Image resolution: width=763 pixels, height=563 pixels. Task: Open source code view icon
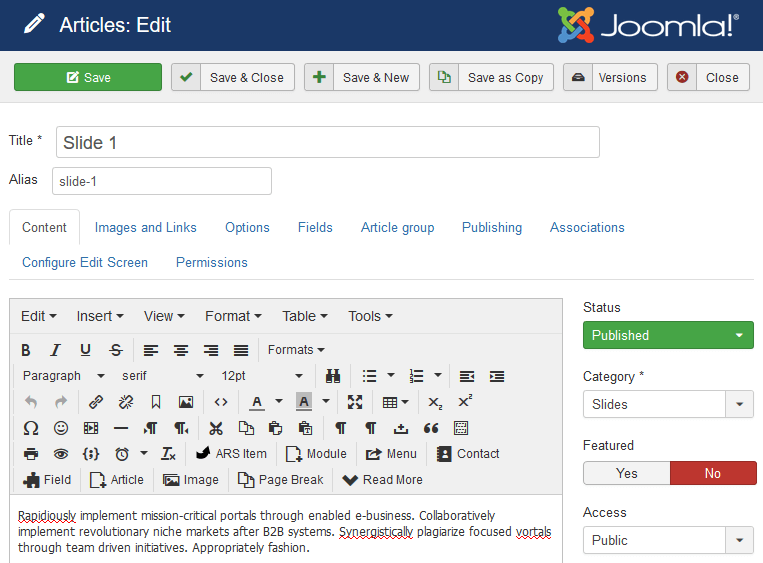(x=221, y=402)
